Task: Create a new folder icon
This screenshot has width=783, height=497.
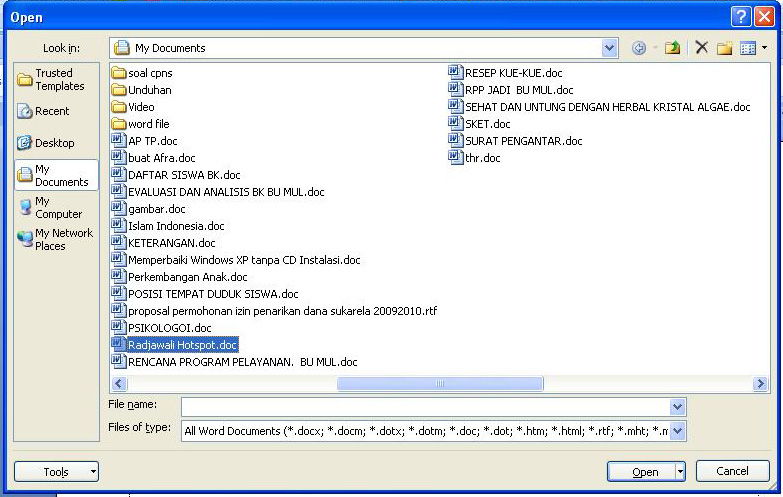Action: [725, 48]
